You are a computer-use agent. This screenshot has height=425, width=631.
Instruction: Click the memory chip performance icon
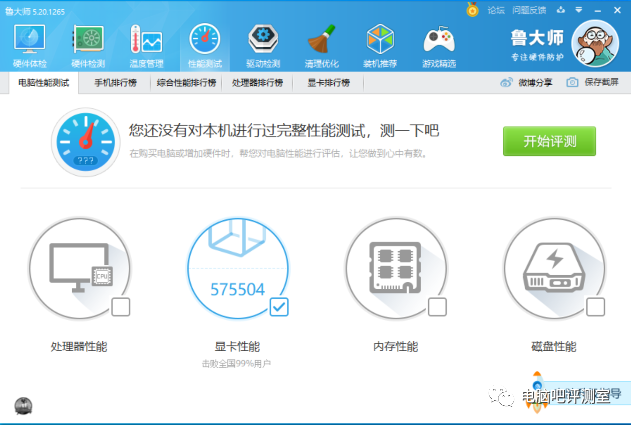click(396, 268)
